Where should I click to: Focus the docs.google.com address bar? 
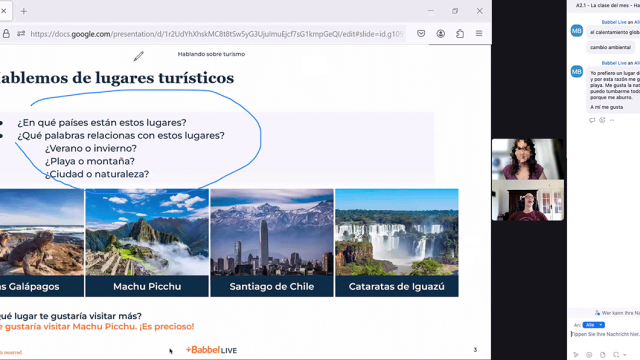[216, 34]
